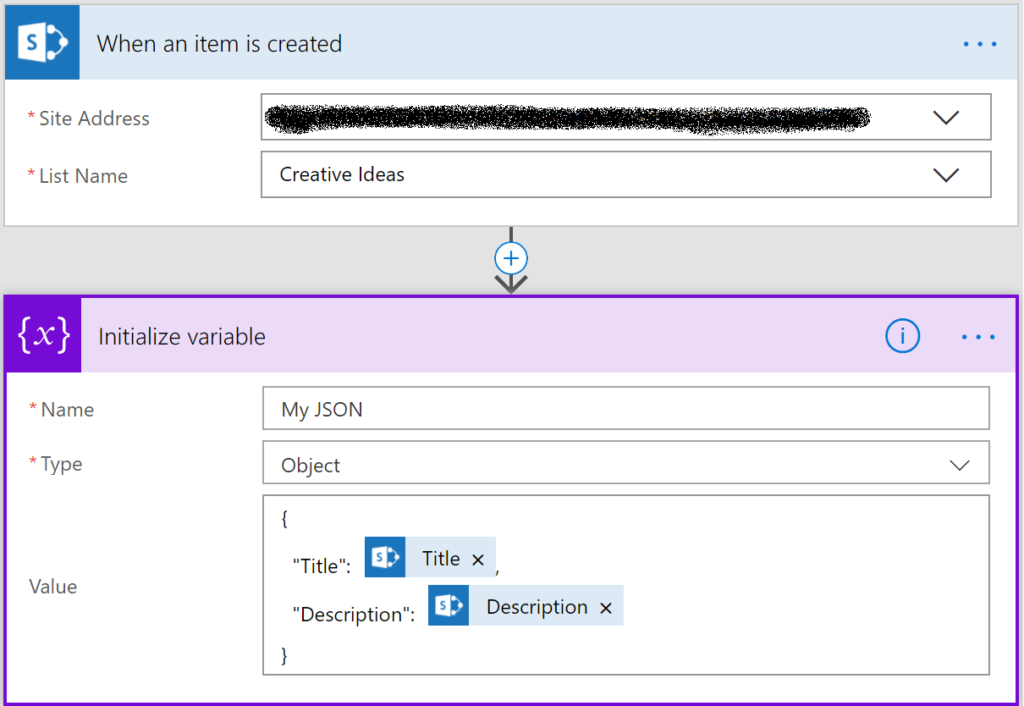Click the SharePoint trigger icon
This screenshot has width=1024, height=706.
pos(41,42)
